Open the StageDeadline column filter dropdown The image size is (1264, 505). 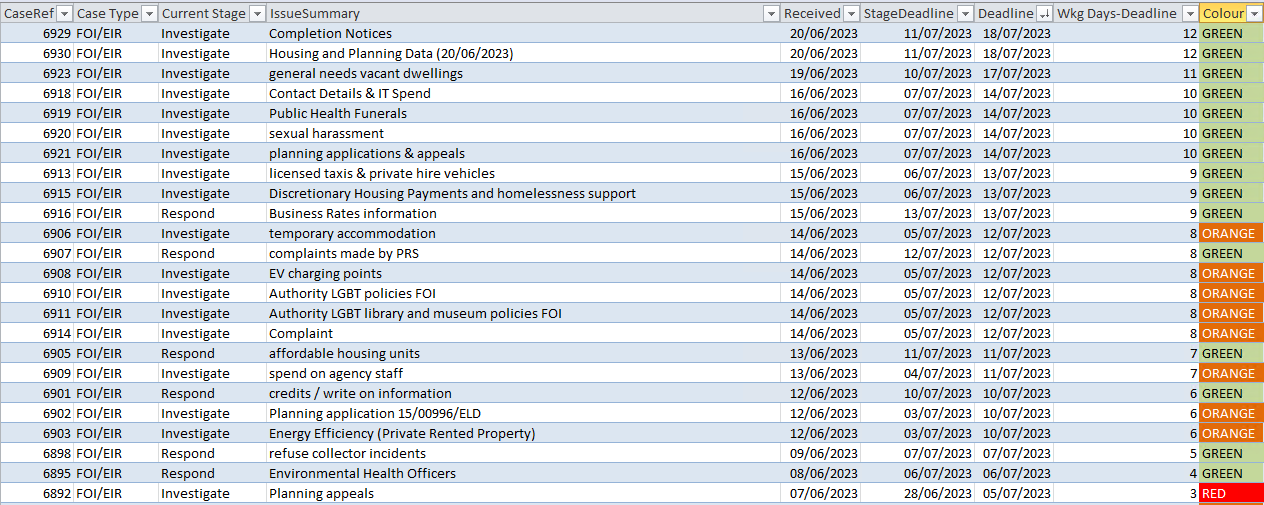964,13
